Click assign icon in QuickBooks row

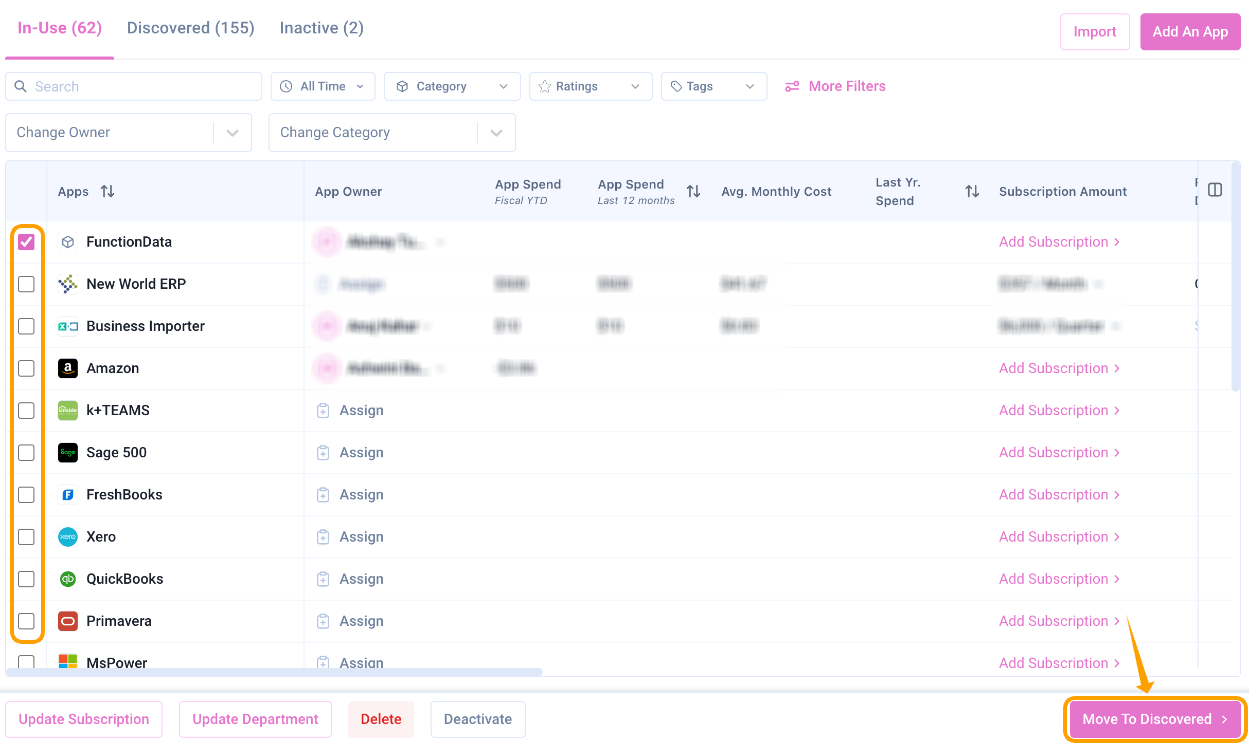tap(323, 578)
